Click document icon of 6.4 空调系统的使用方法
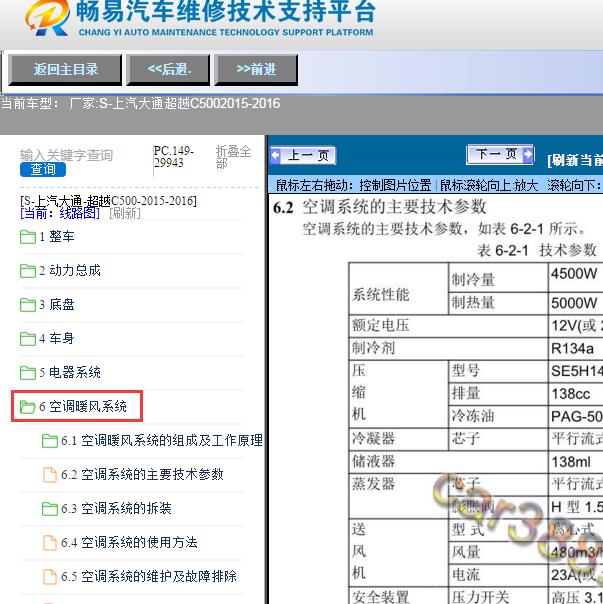Viewport: 603px width, 604px height. [50, 542]
